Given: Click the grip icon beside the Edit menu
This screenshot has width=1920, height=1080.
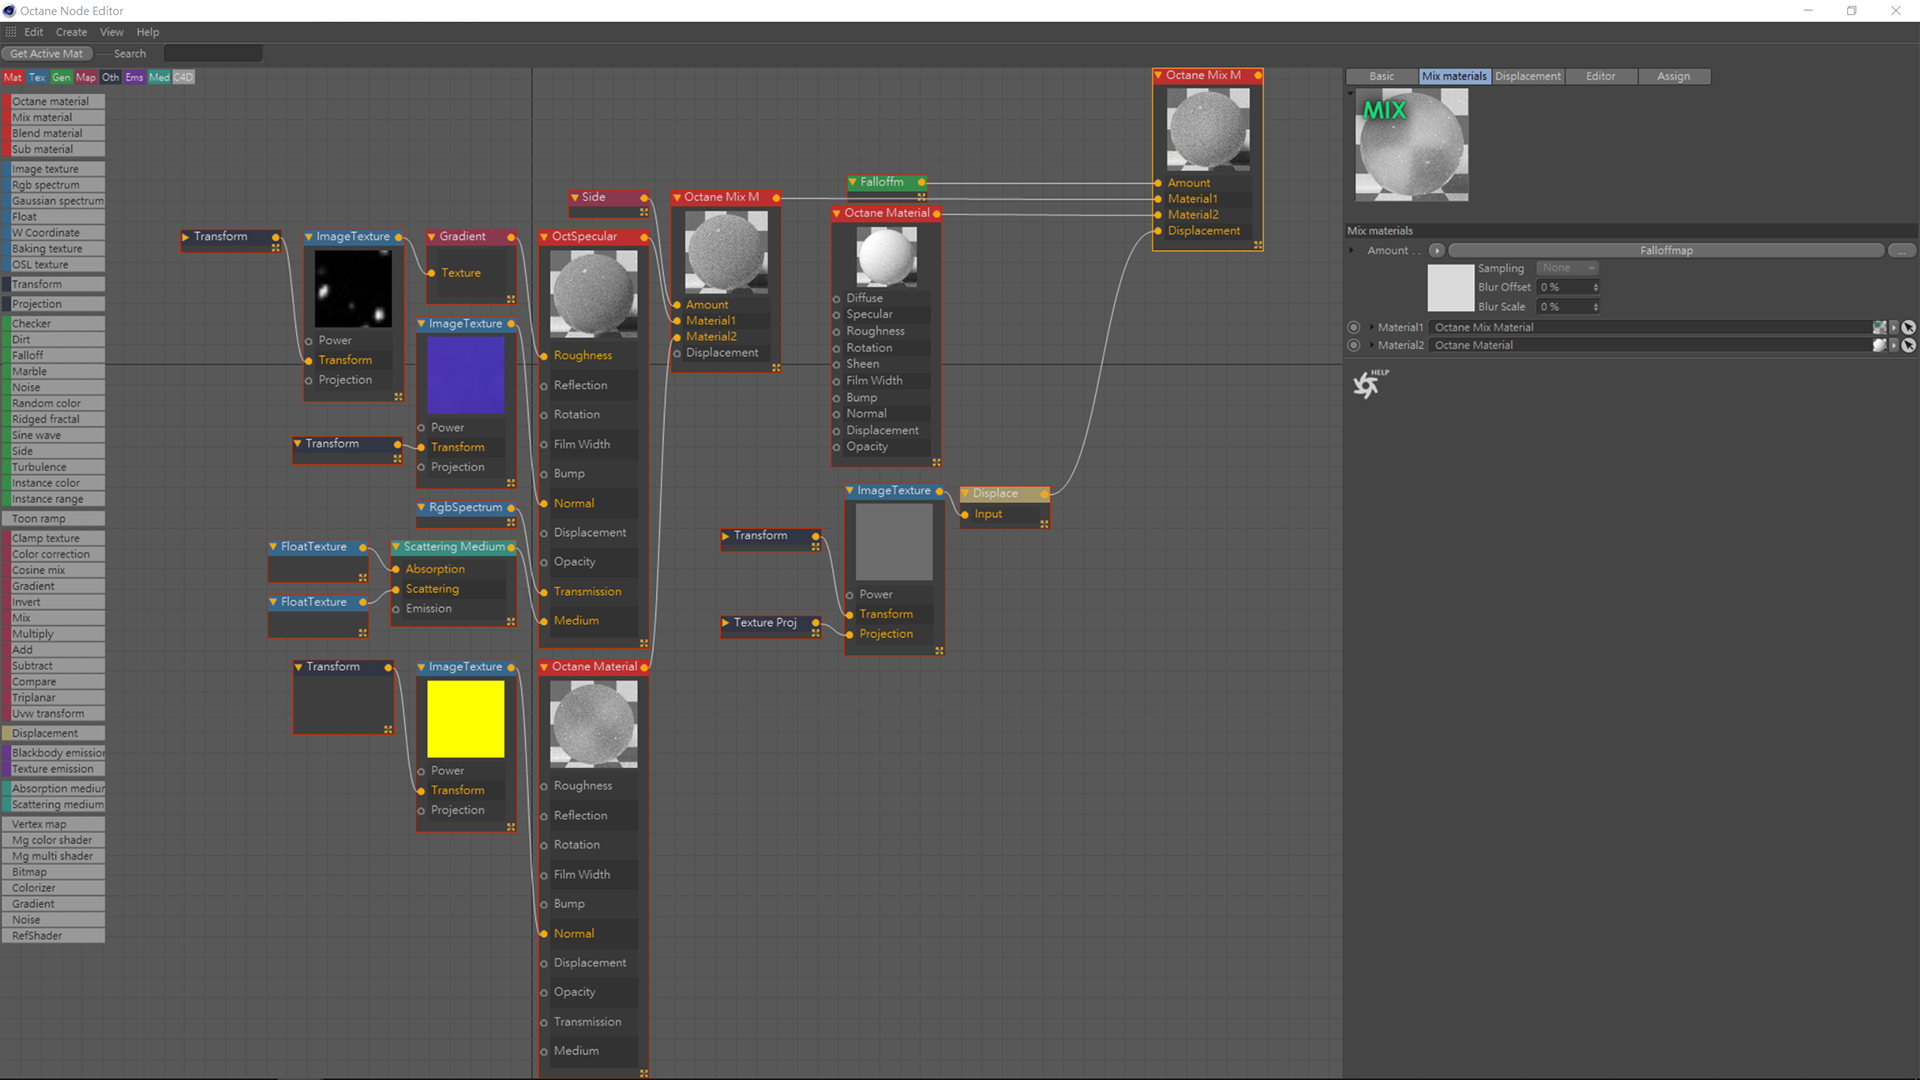Looking at the screenshot, I should pos(11,32).
